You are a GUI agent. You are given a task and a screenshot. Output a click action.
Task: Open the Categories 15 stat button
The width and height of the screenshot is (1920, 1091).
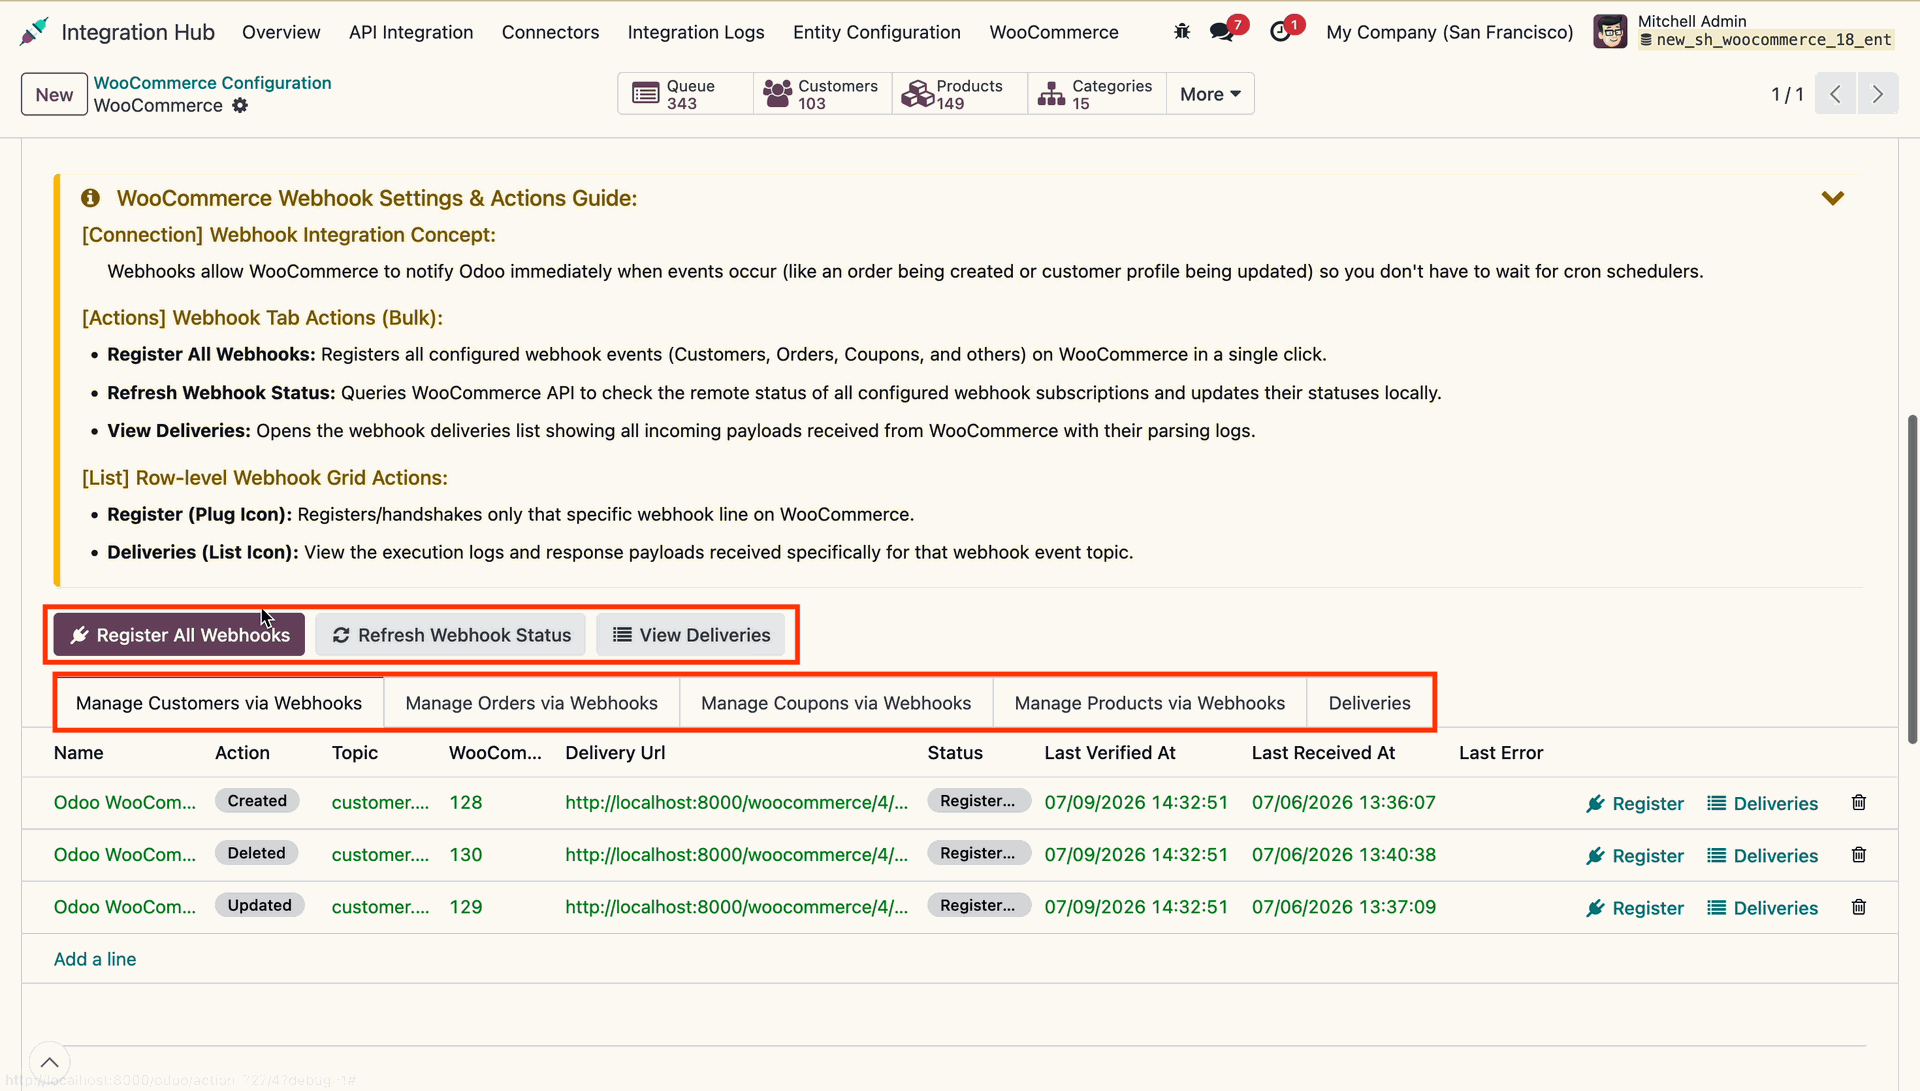1097,94
